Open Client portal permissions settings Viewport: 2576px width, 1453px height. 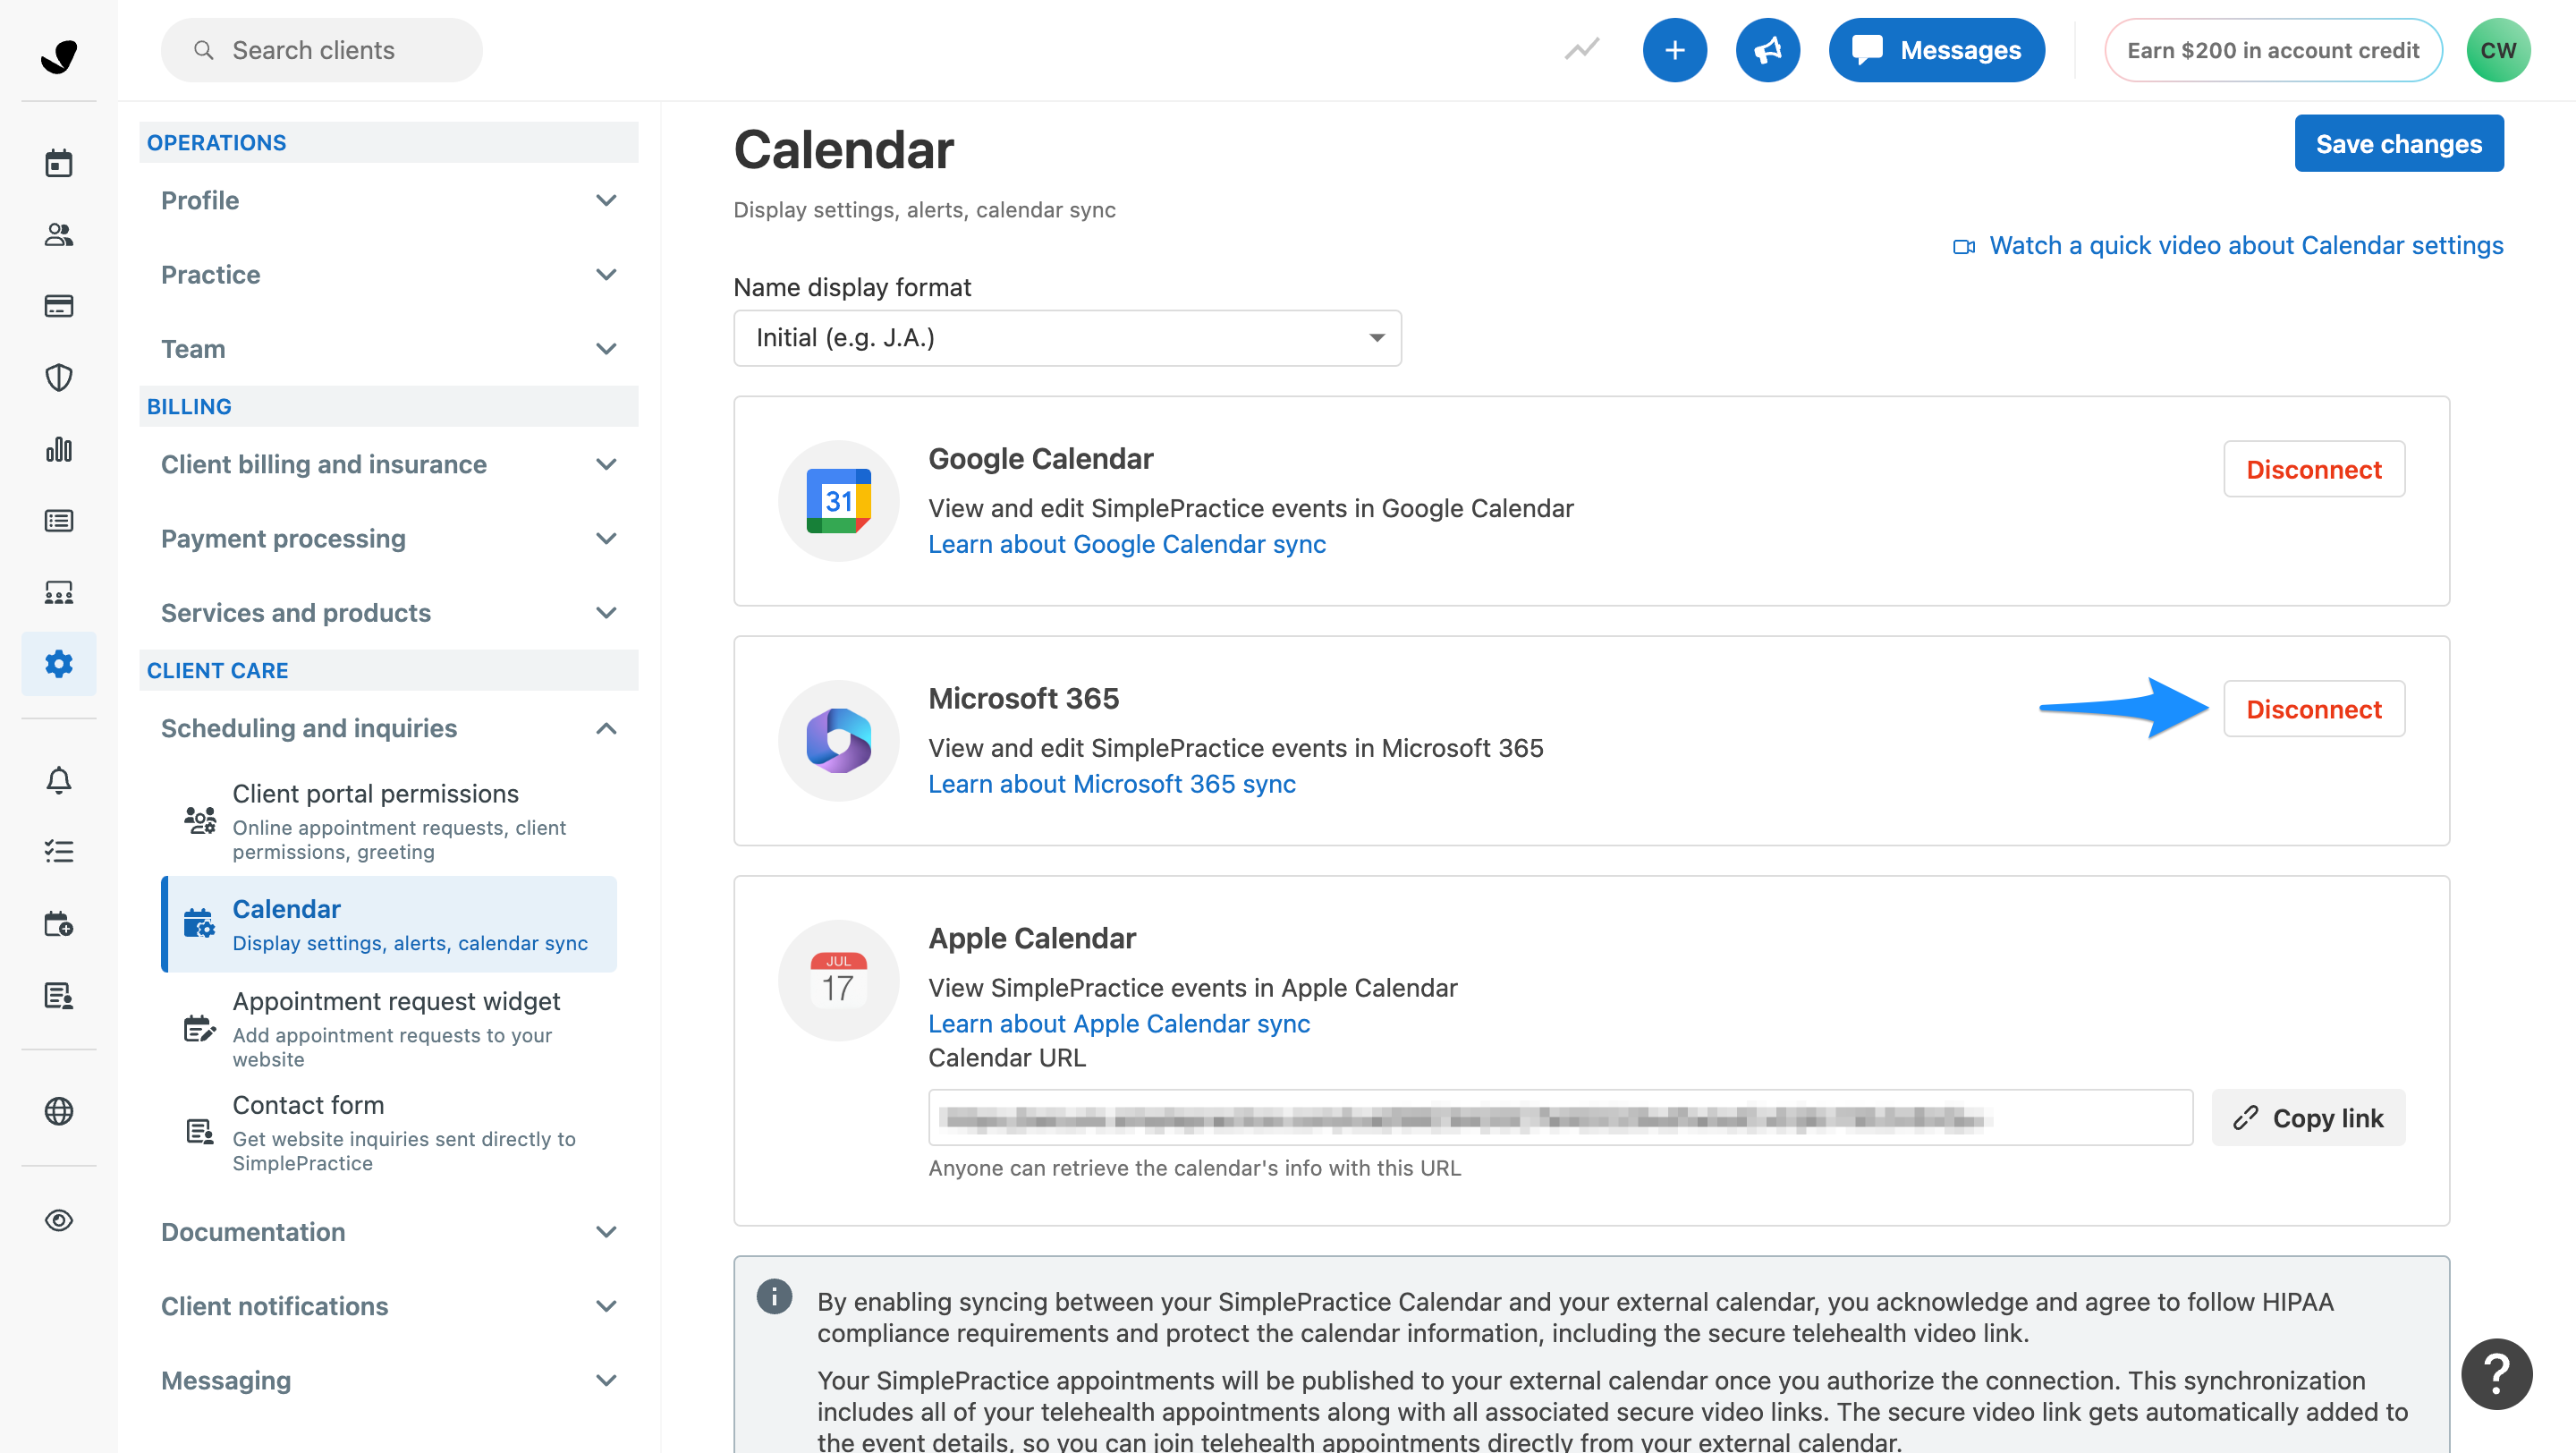coord(389,821)
